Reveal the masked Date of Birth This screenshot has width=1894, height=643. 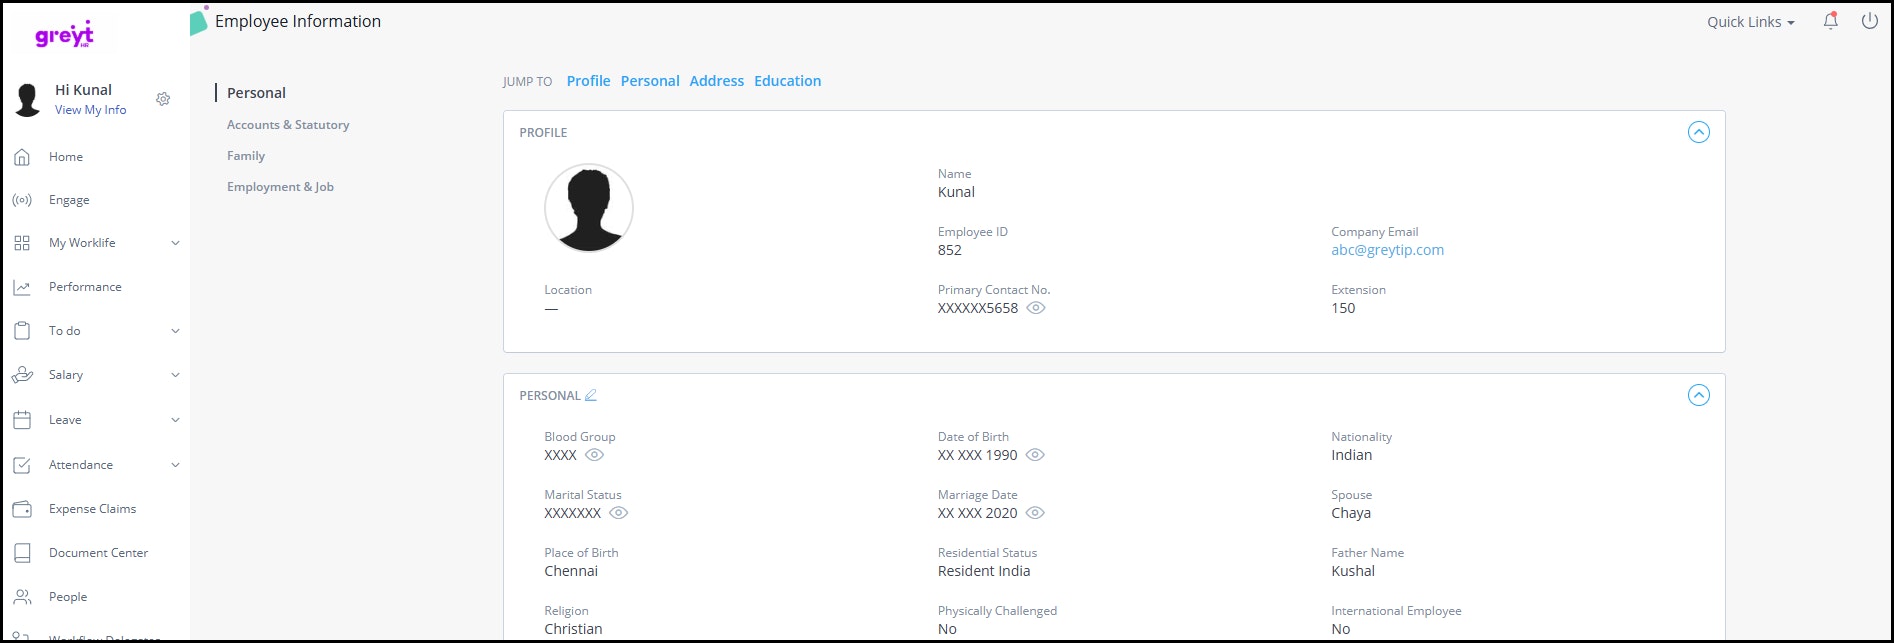click(x=1036, y=455)
